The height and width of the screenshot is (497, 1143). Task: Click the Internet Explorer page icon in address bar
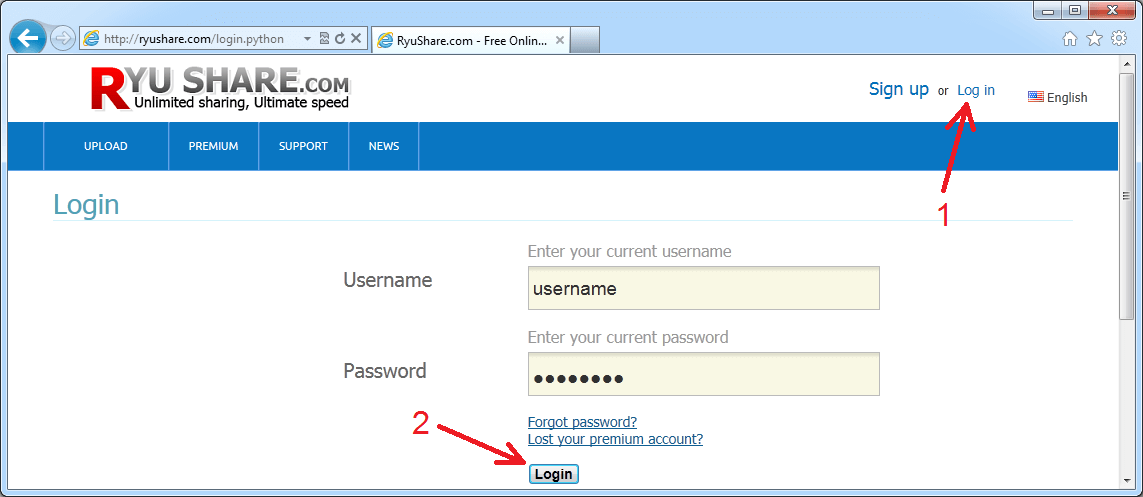[91, 39]
